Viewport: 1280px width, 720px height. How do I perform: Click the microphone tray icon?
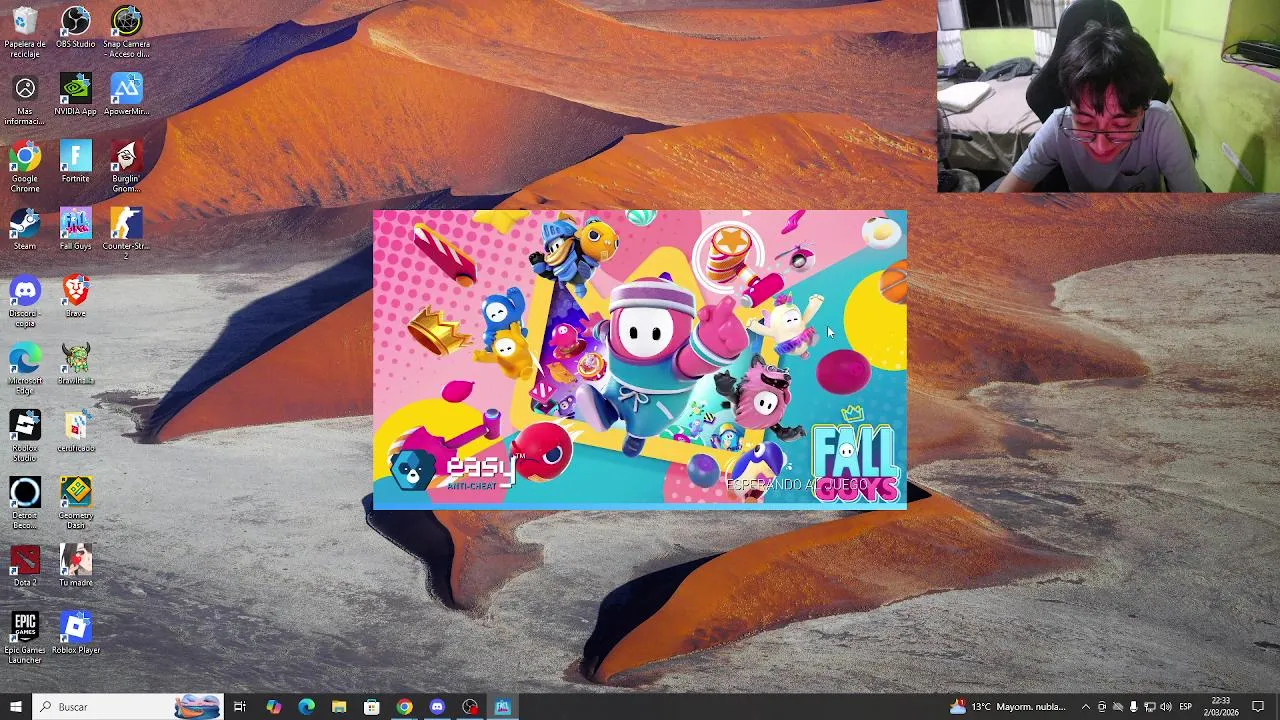(1133, 707)
